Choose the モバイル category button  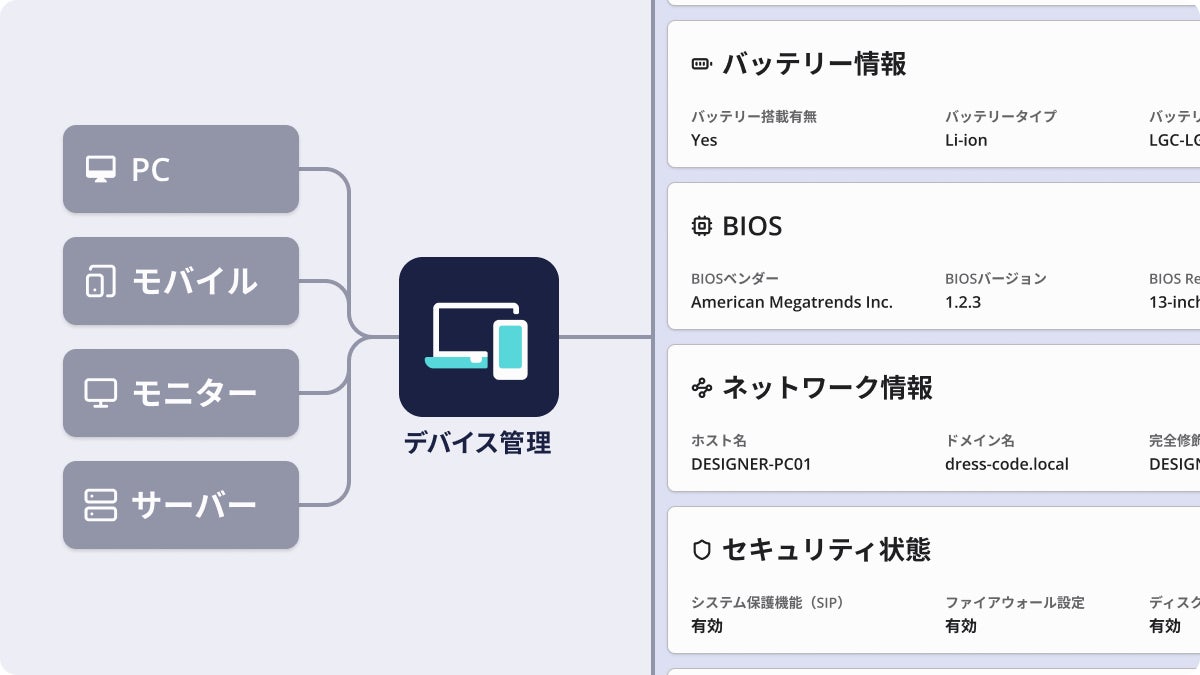point(181,281)
